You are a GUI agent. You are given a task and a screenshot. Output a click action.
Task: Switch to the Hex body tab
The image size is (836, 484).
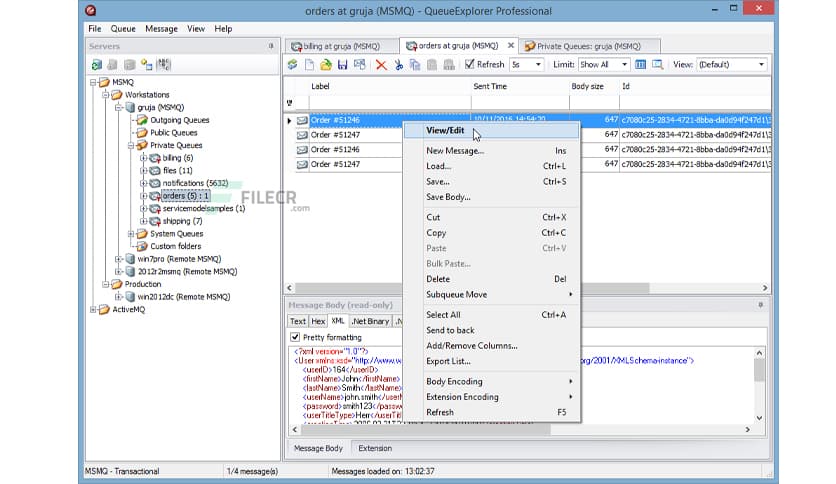coord(318,321)
